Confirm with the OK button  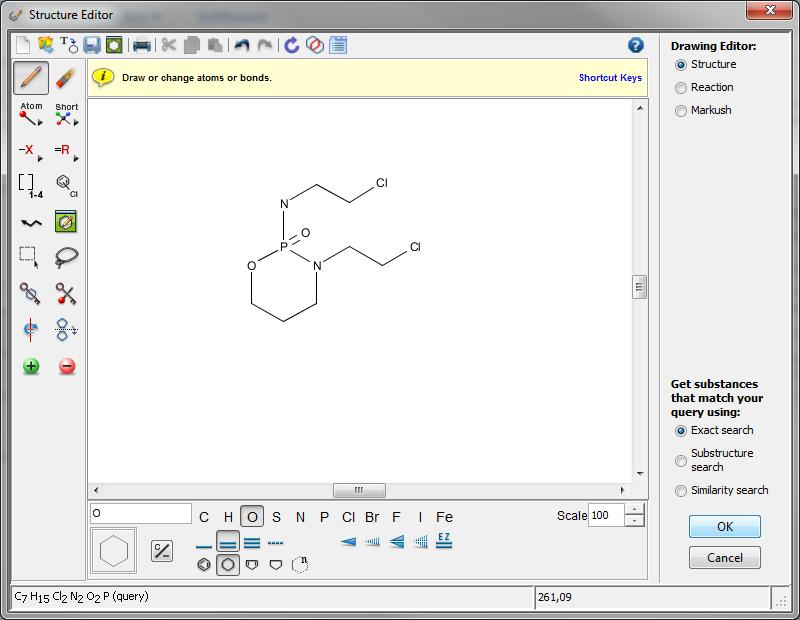[724, 527]
